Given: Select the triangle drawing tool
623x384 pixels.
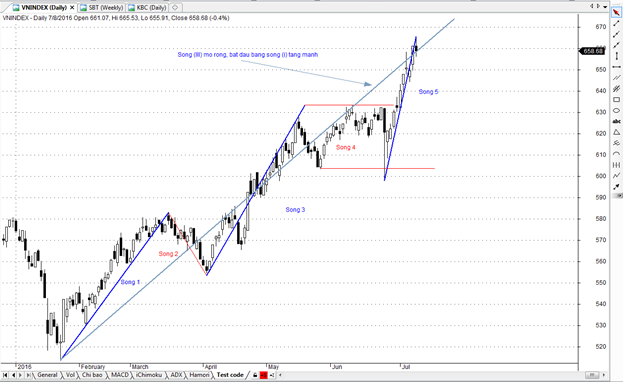Looking at the screenshot, I should tap(616, 132).
